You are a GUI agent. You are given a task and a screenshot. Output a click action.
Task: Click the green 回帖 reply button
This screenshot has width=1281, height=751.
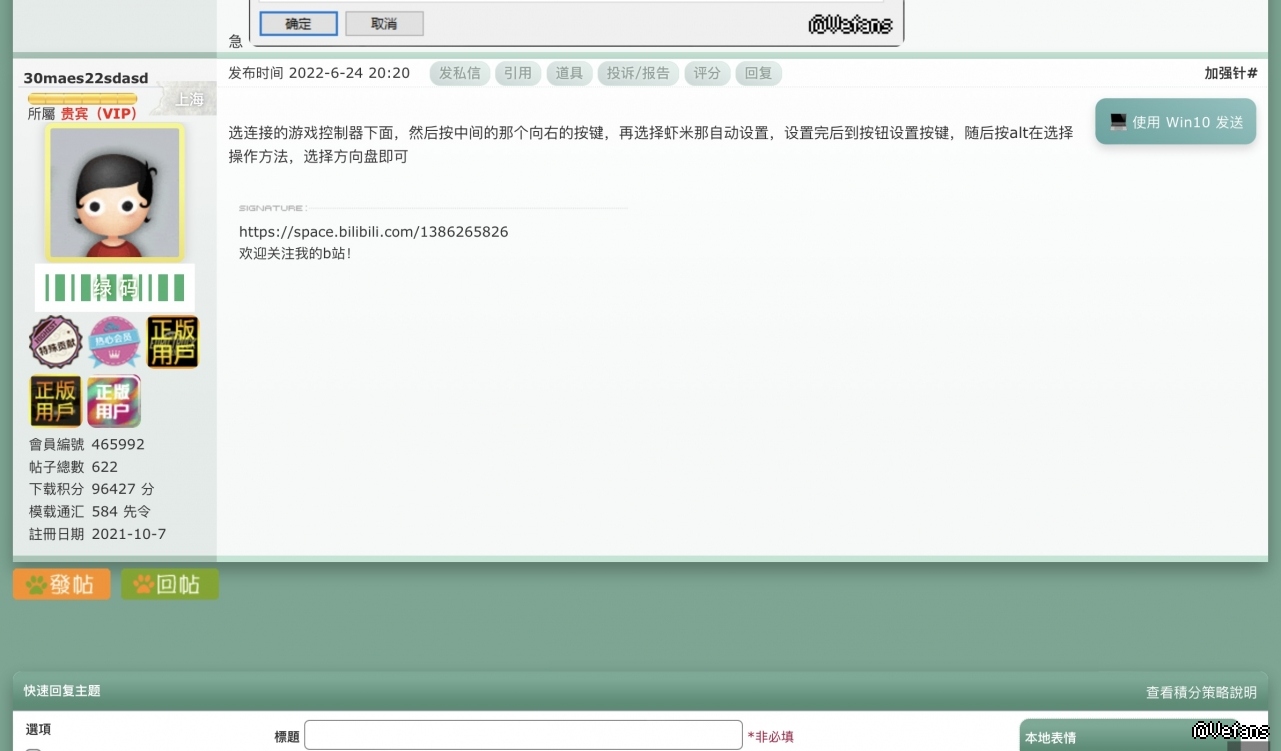tap(170, 584)
